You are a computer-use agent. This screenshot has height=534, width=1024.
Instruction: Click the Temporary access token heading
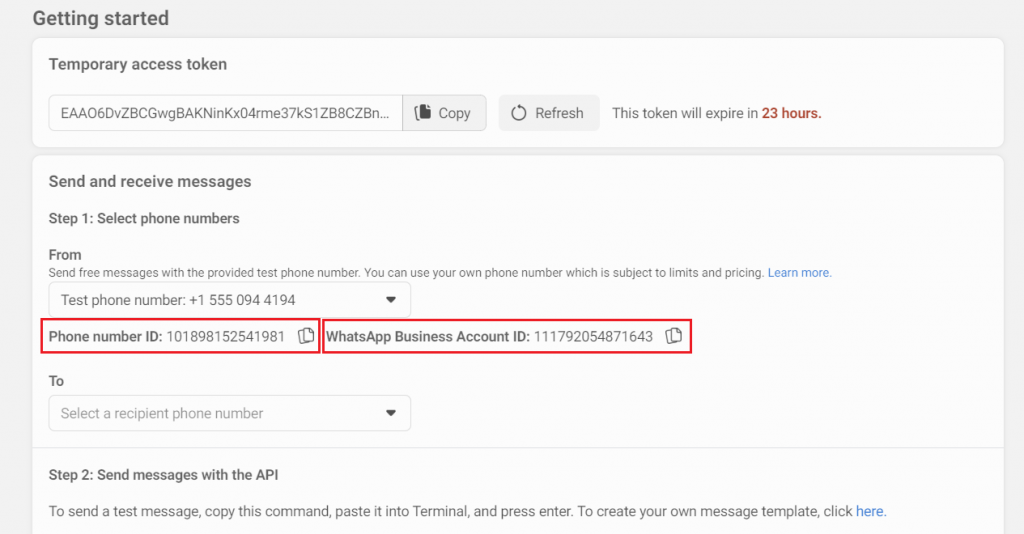(138, 64)
